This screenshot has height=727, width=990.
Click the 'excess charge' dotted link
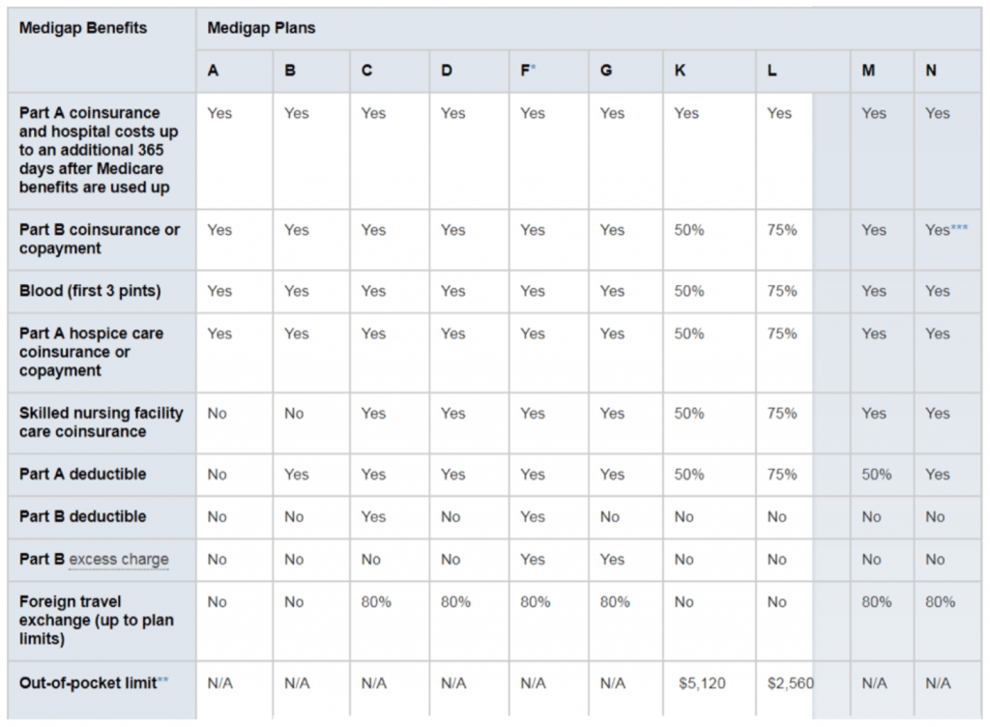(x=118, y=560)
